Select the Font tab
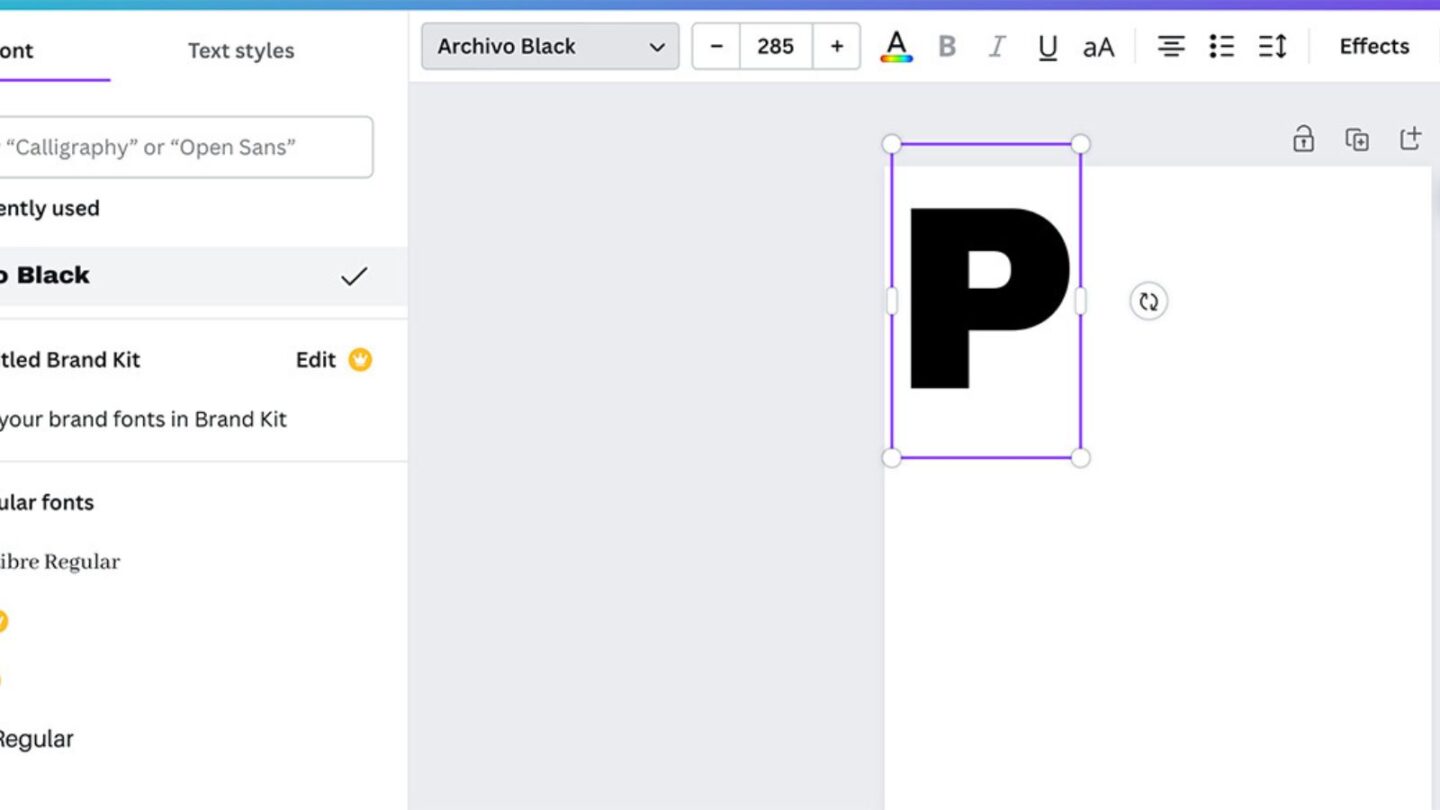1440x810 pixels. [x=17, y=51]
